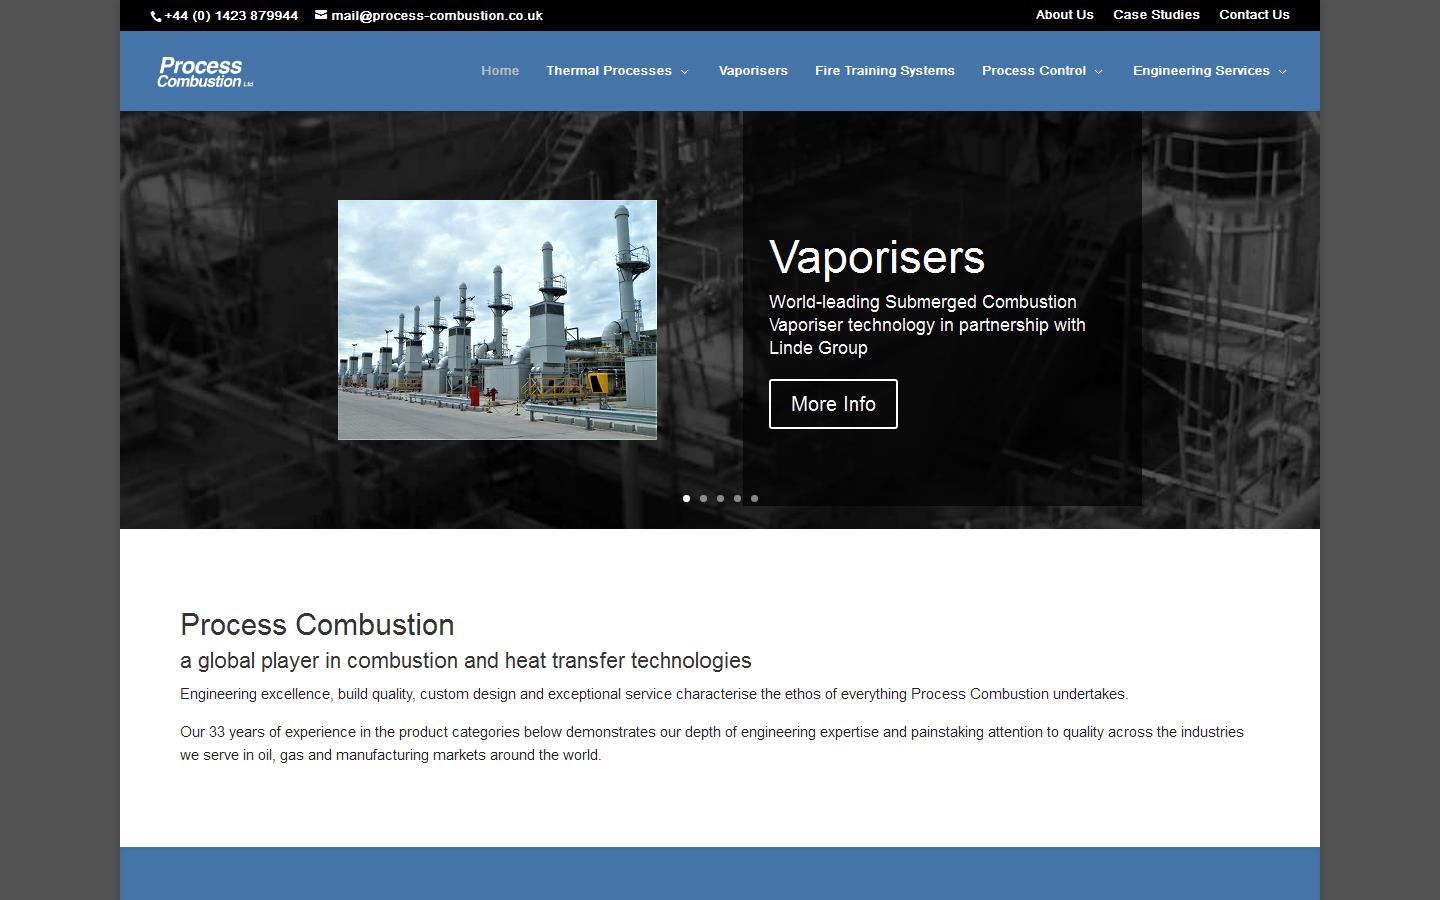Open the Case Studies page
This screenshot has height=900, width=1440.
[x=1156, y=15]
